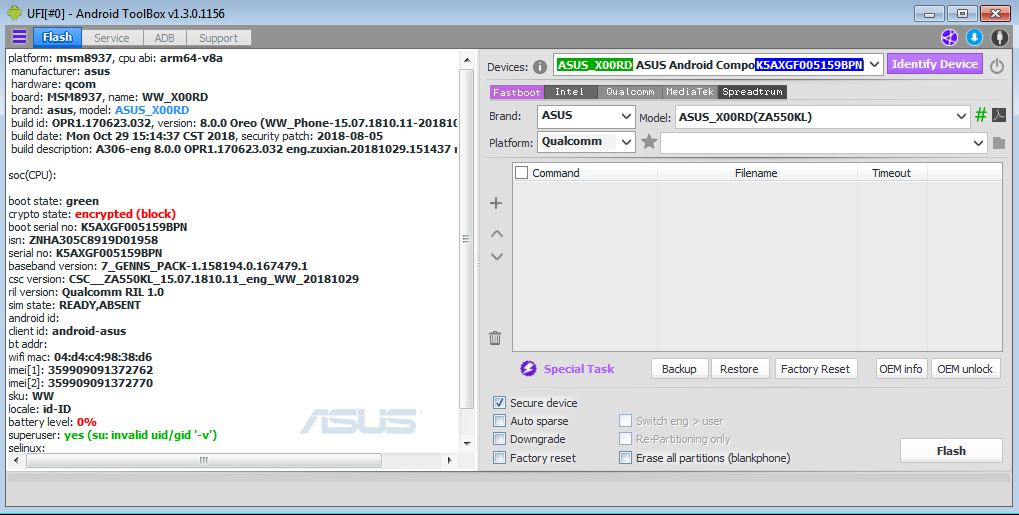
Task: Click log scroll right arrow
Action: click(x=449, y=460)
